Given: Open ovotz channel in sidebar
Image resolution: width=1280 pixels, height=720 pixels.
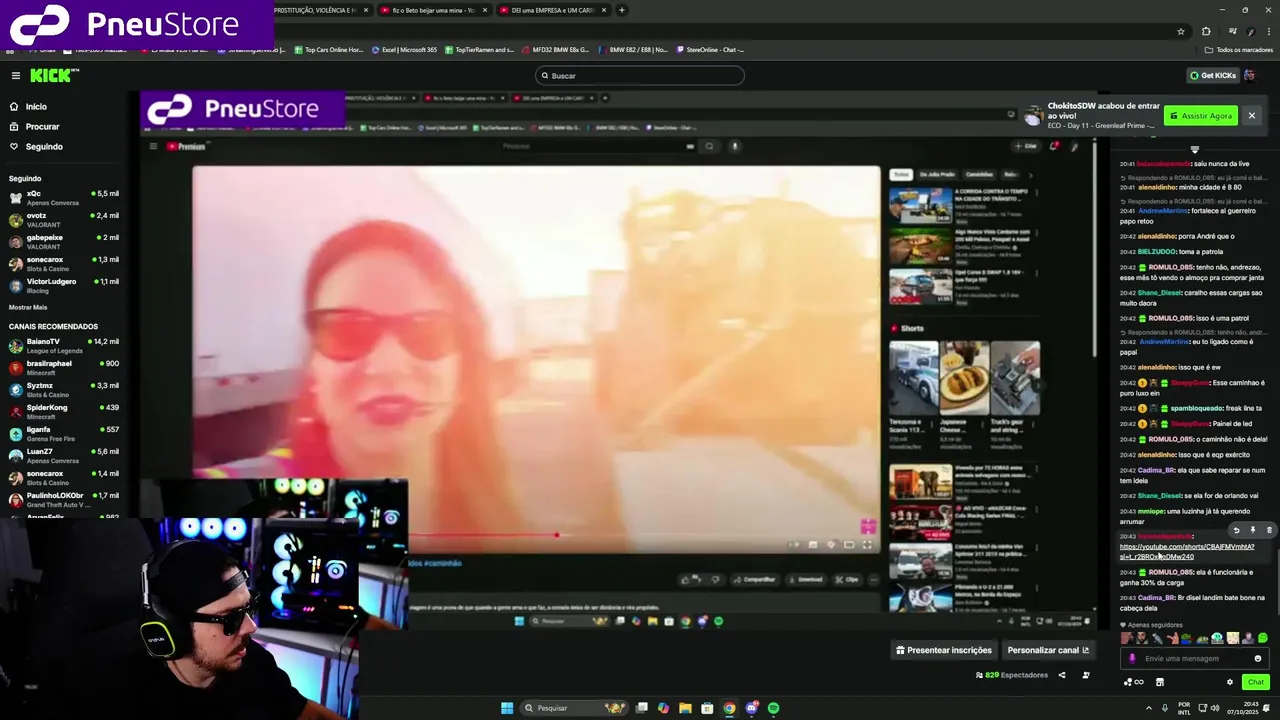Looking at the screenshot, I should pos(64,219).
